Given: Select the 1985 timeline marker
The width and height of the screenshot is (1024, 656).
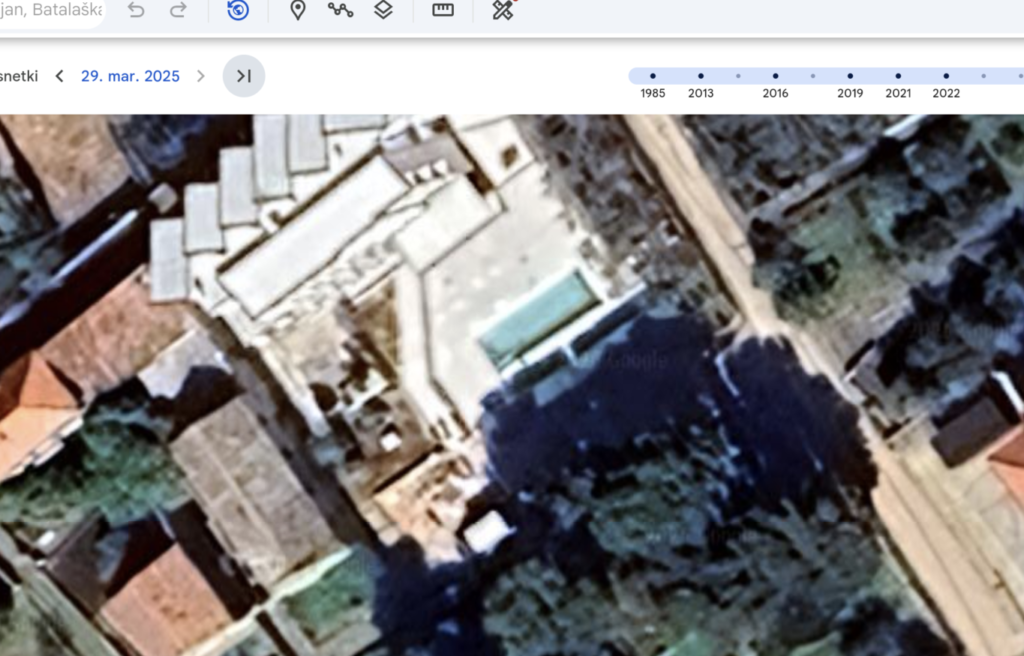Looking at the screenshot, I should point(653,76).
